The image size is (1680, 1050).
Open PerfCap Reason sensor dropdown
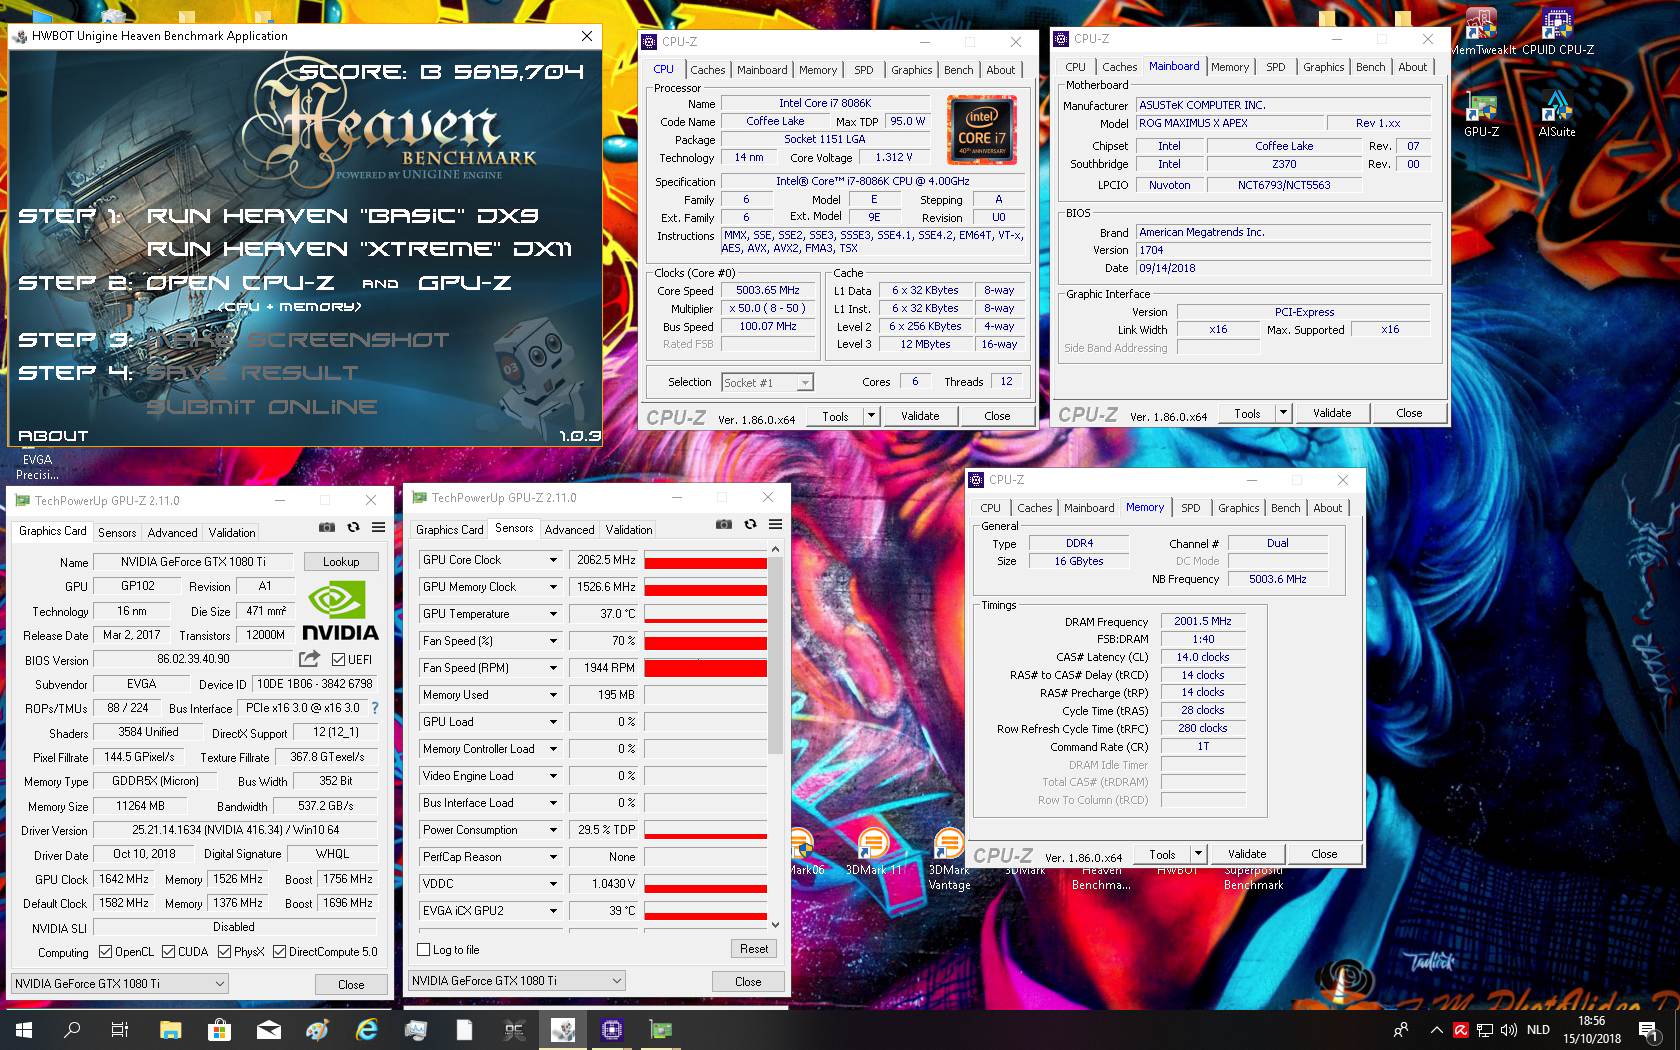point(553,857)
